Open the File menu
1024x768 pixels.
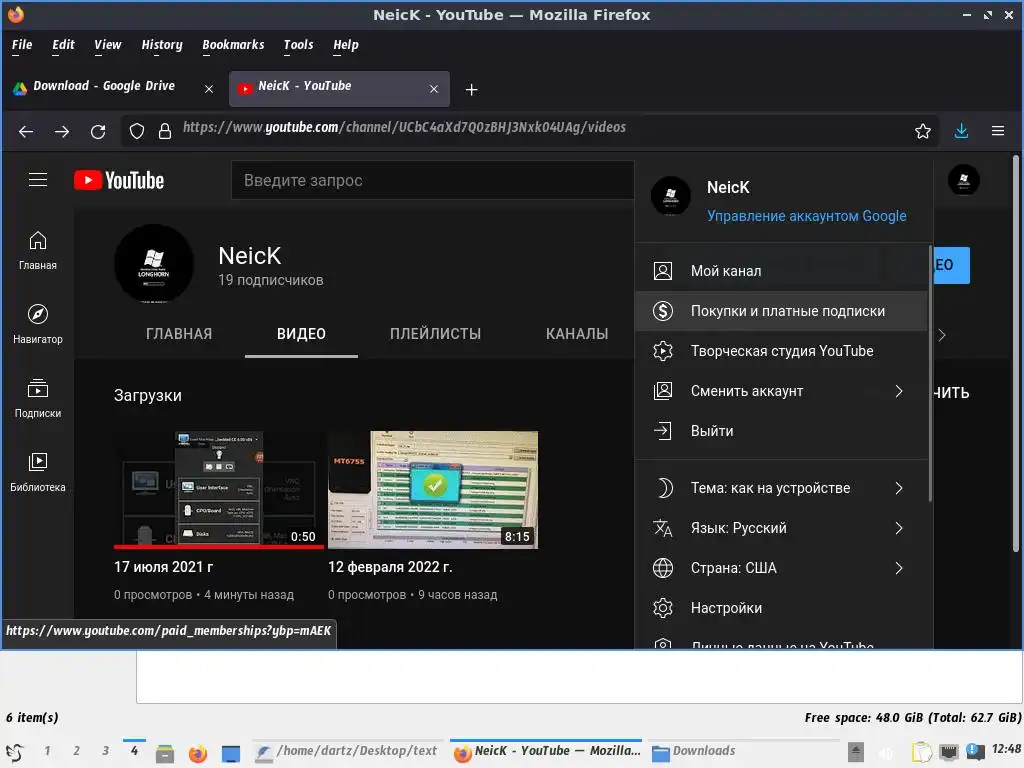(22, 45)
